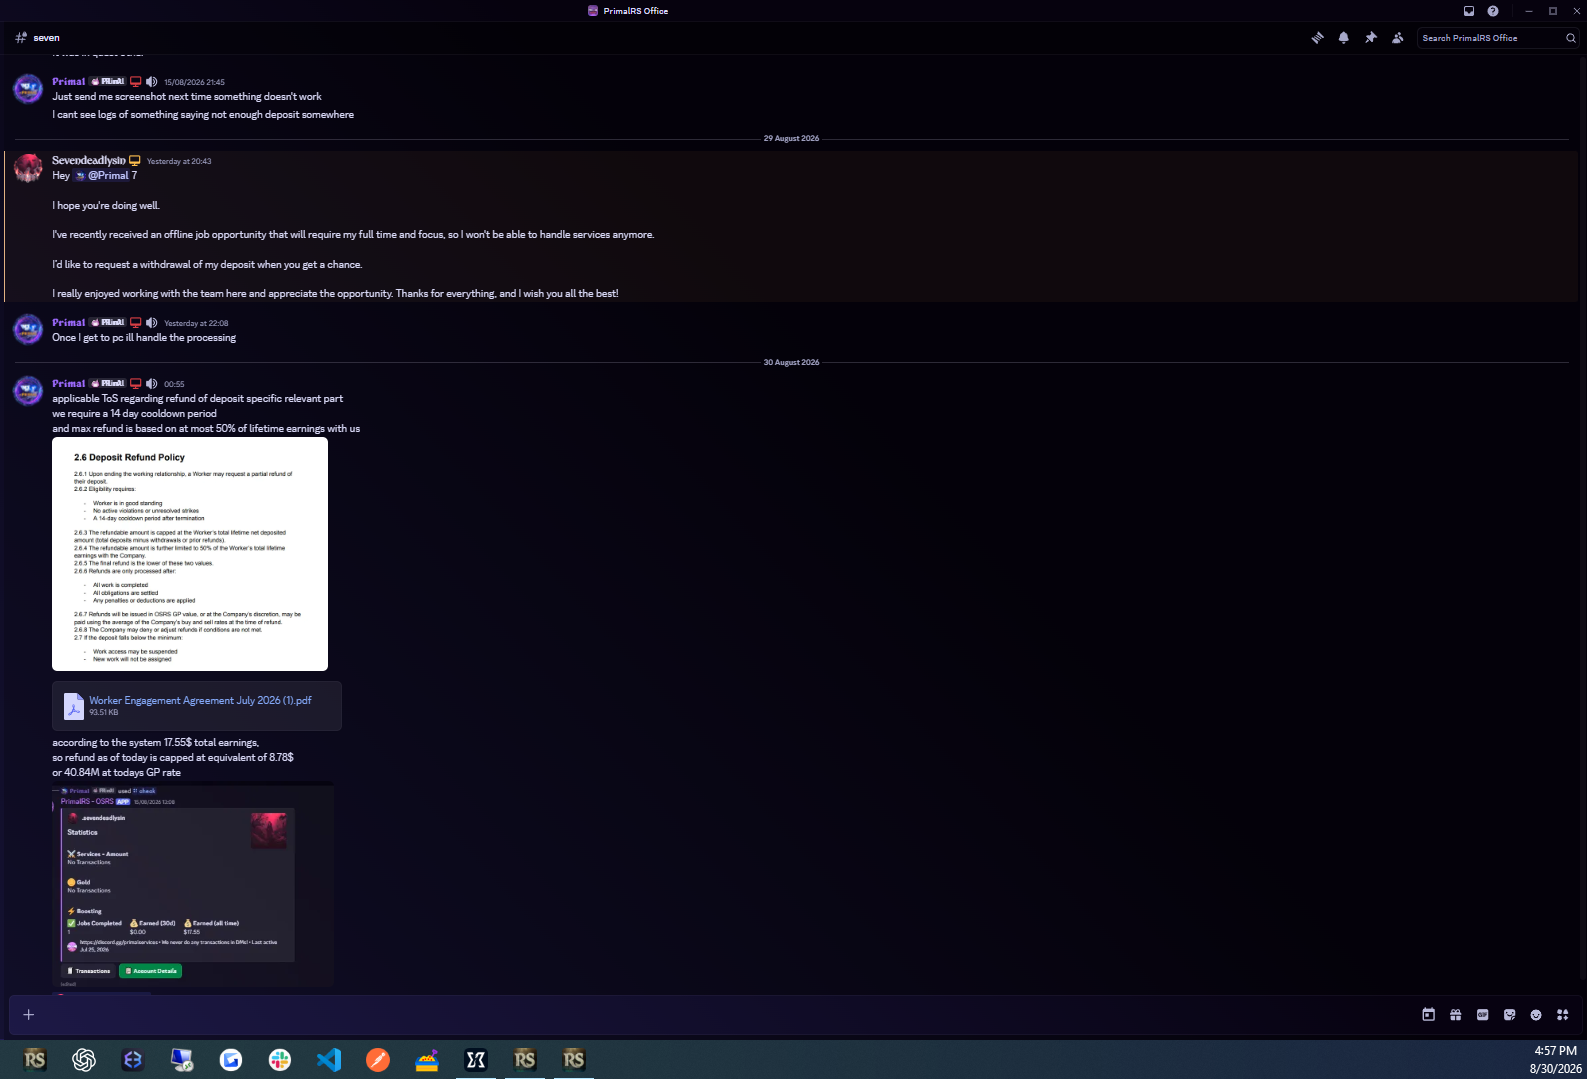Open the Threads panel icon

coord(1317,38)
